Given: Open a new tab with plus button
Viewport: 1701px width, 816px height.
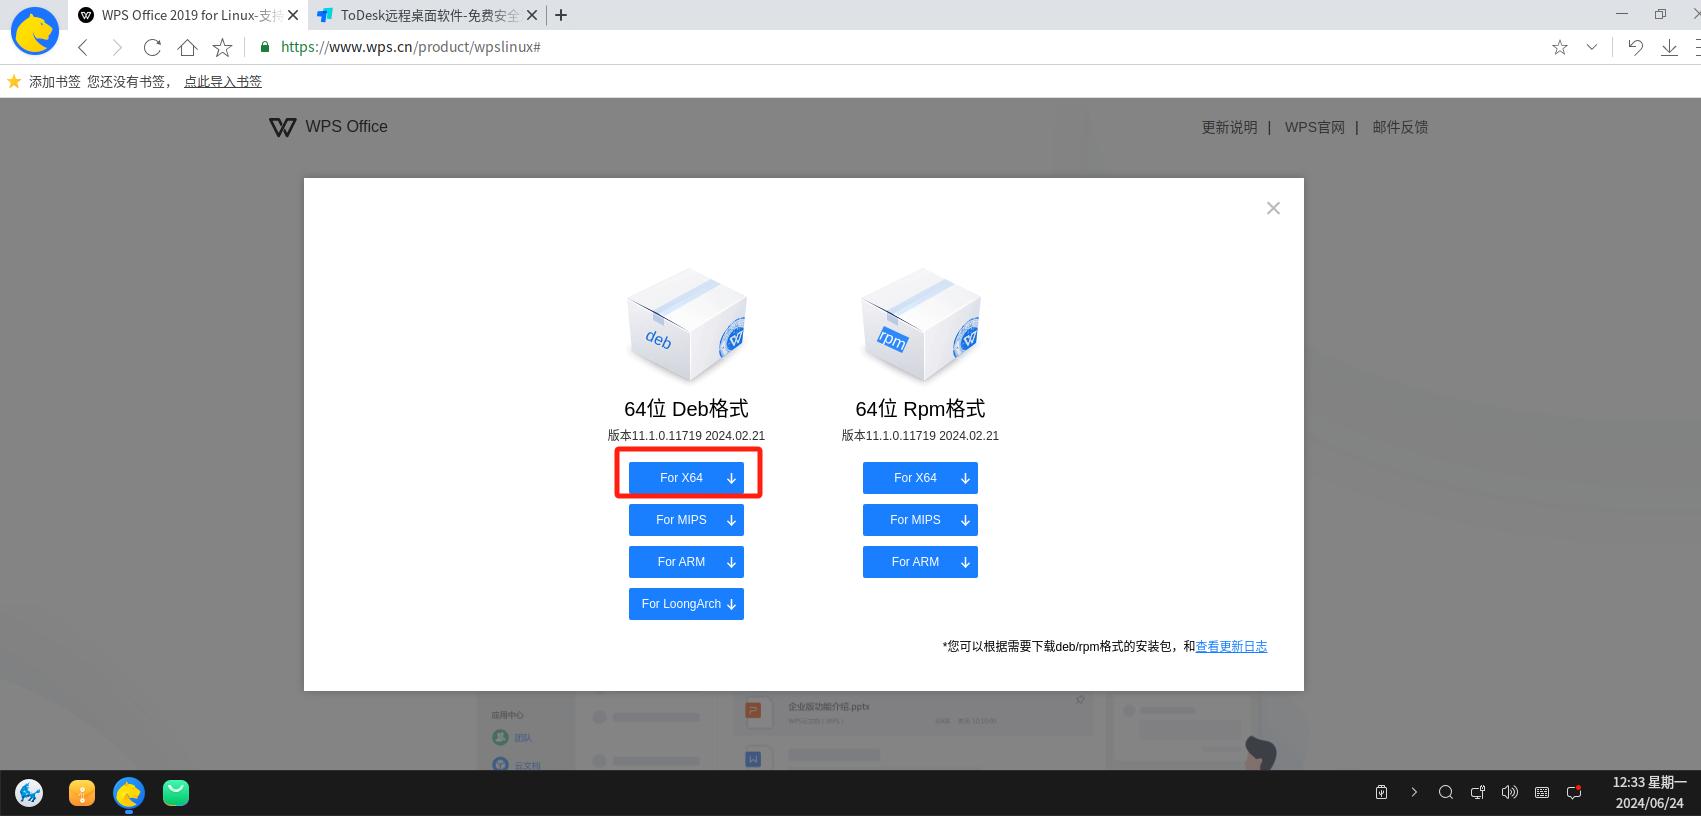Looking at the screenshot, I should tap(561, 15).
